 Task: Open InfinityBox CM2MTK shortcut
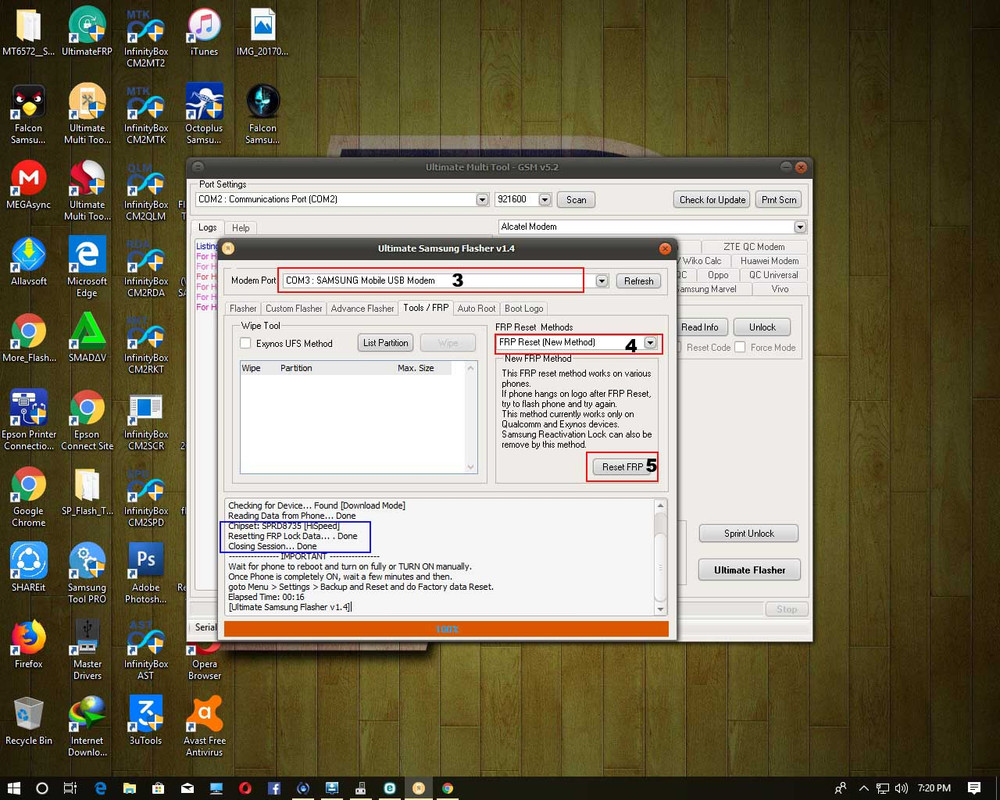click(145, 113)
